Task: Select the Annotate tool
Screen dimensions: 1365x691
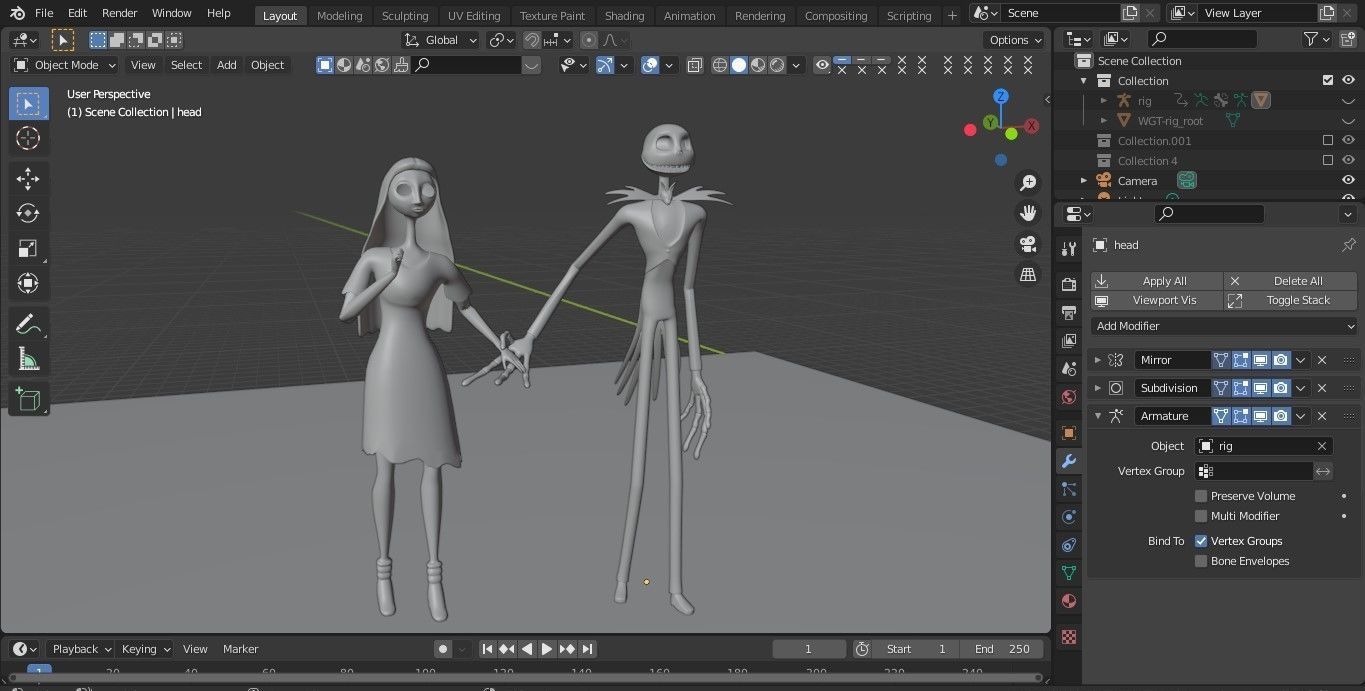Action: coord(28,324)
